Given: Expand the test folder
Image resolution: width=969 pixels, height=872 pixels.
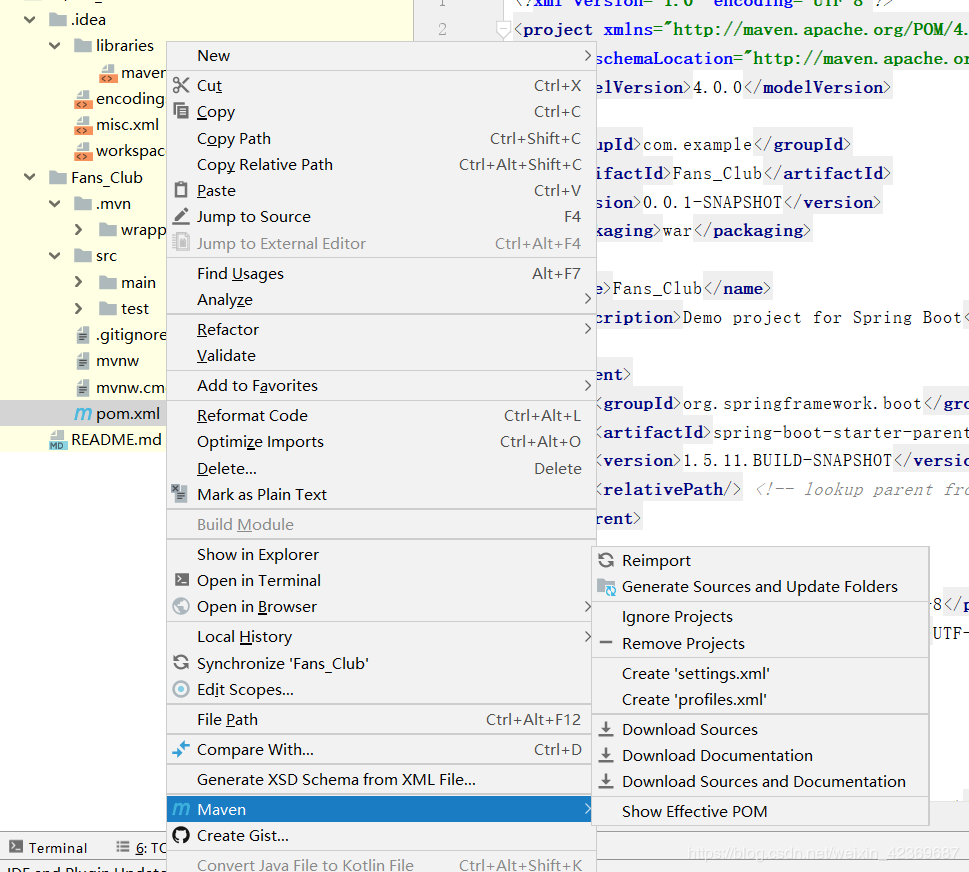Looking at the screenshot, I should pos(78,308).
